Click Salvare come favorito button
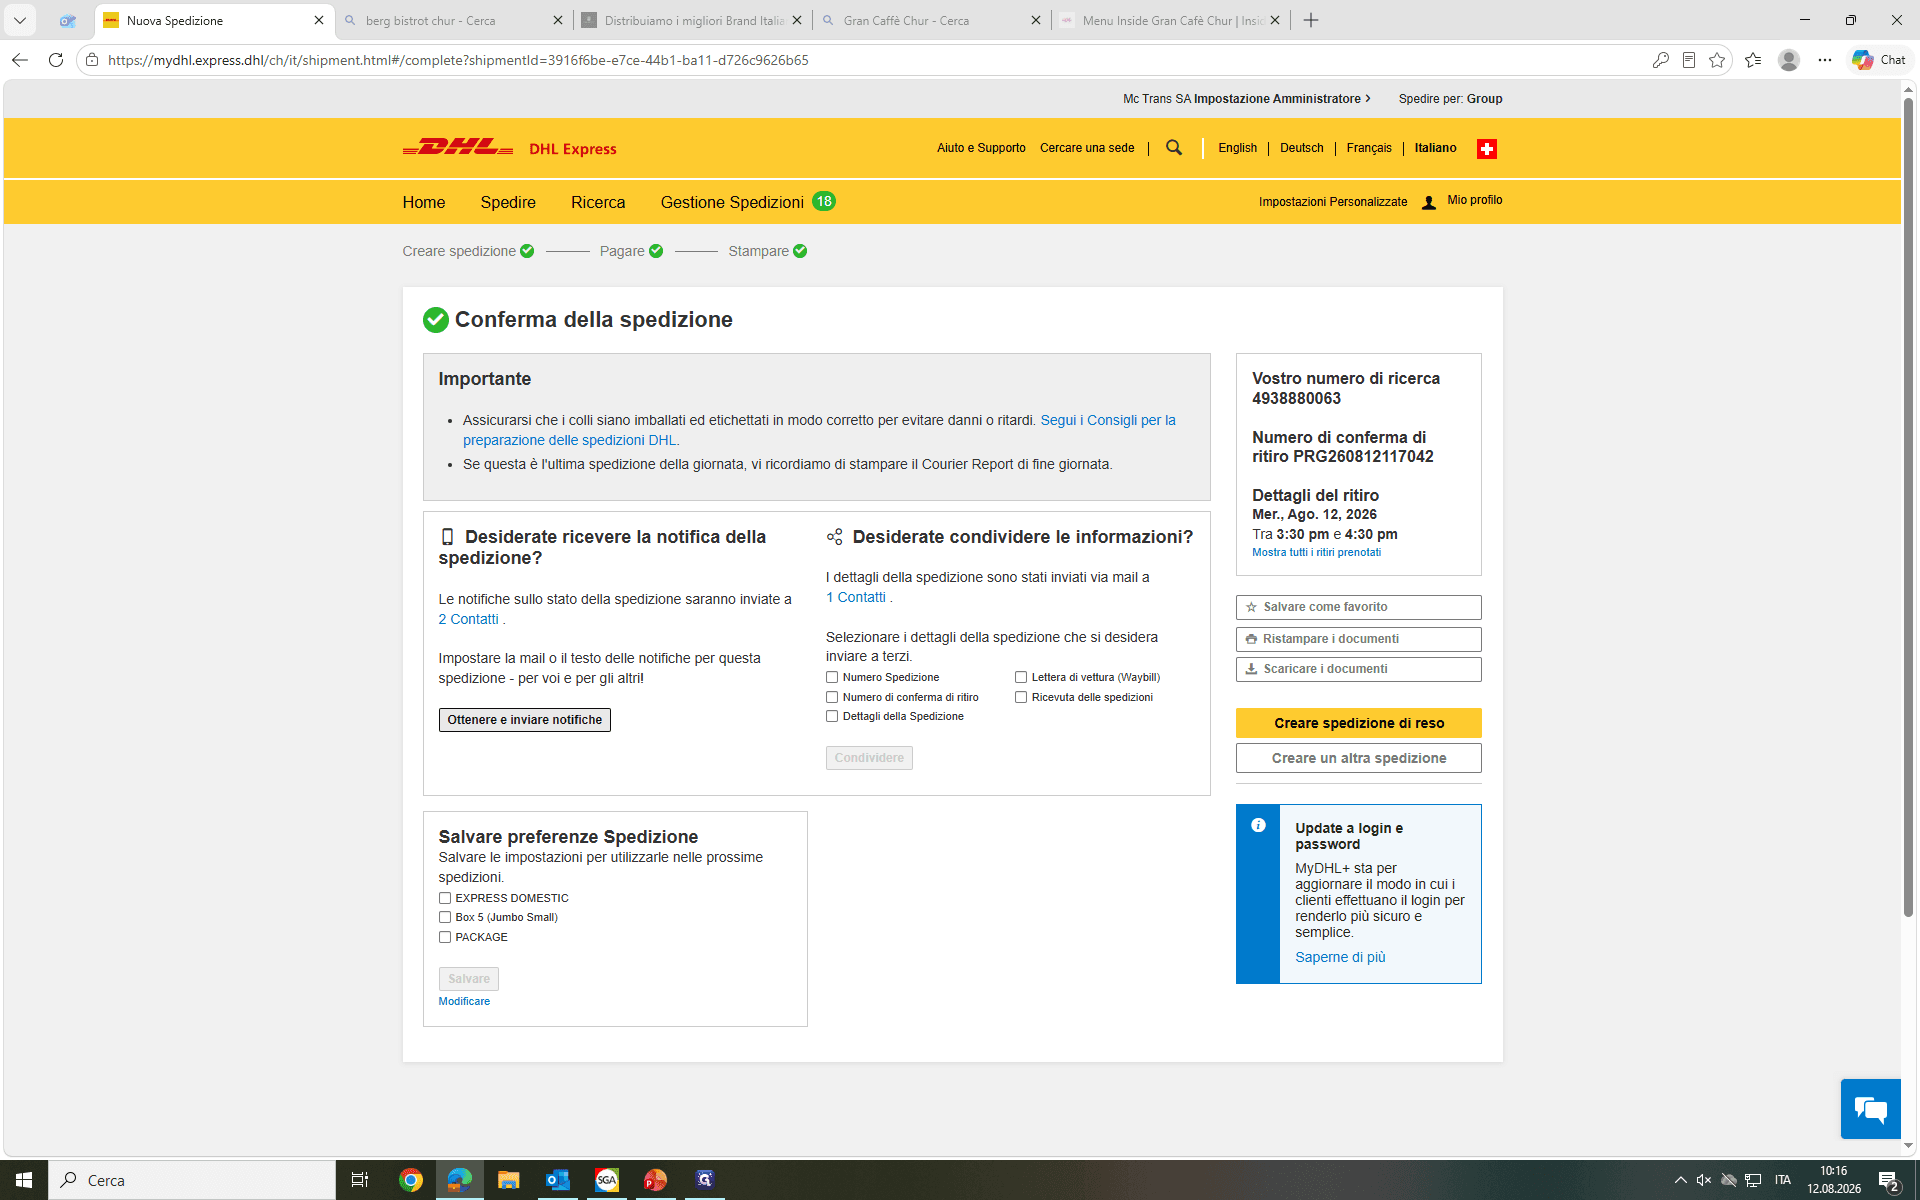Image resolution: width=1920 pixels, height=1200 pixels. 1358,607
